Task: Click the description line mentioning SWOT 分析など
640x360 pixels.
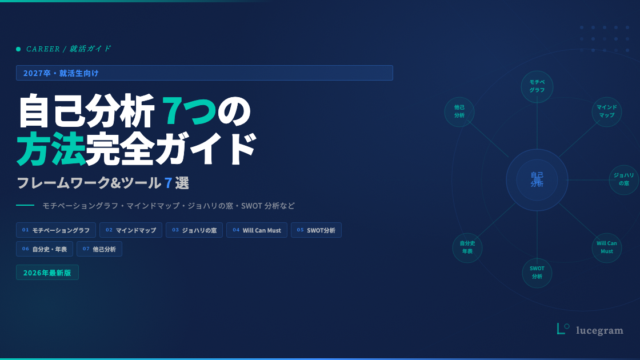Action: click(x=168, y=206)
